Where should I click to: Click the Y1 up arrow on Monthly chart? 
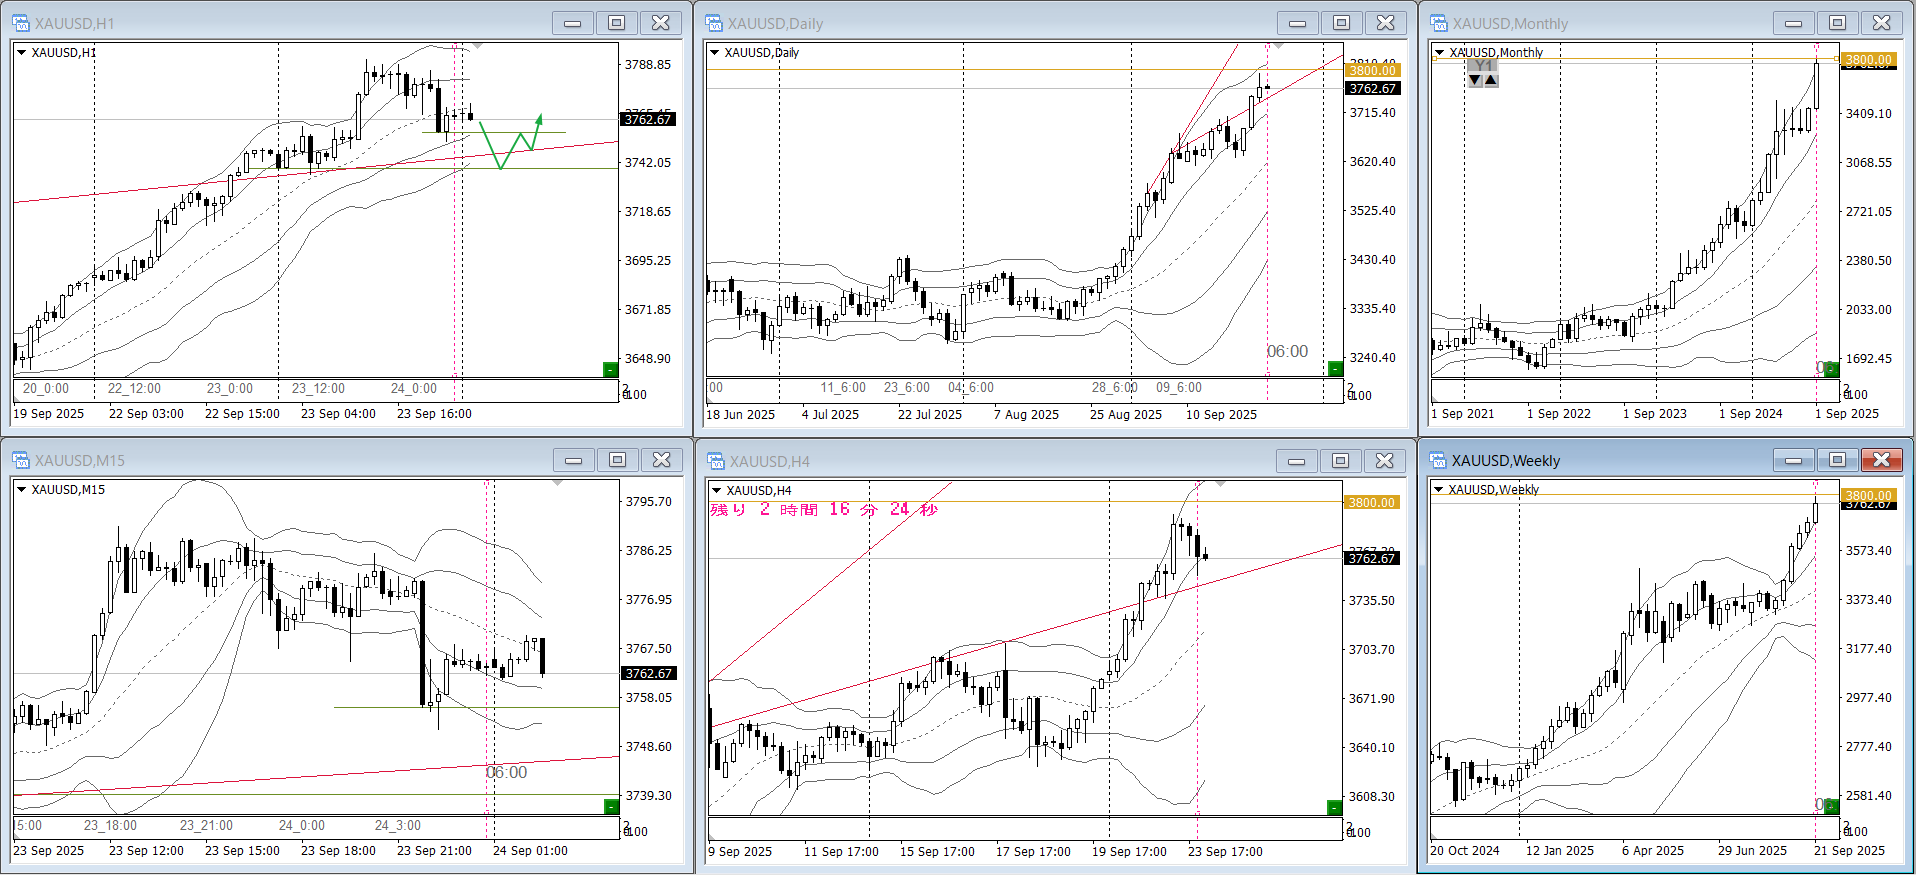click(1491, 80)
